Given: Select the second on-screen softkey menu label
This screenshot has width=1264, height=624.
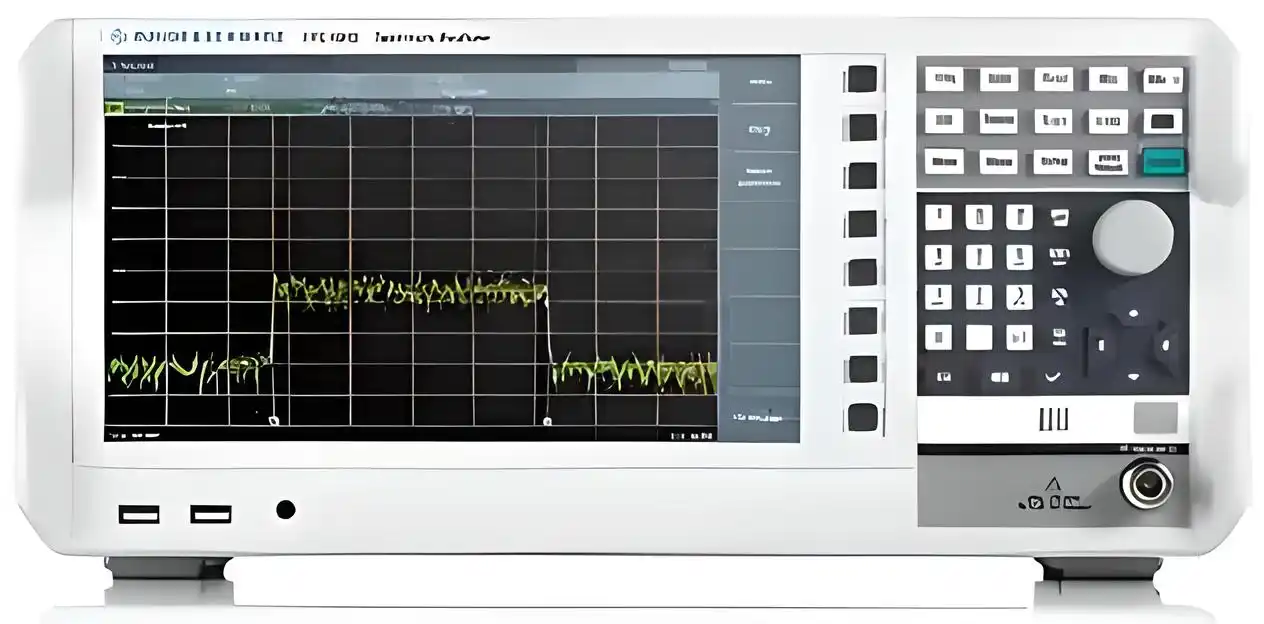Looking at the screenshot, I should coord(759,129).
